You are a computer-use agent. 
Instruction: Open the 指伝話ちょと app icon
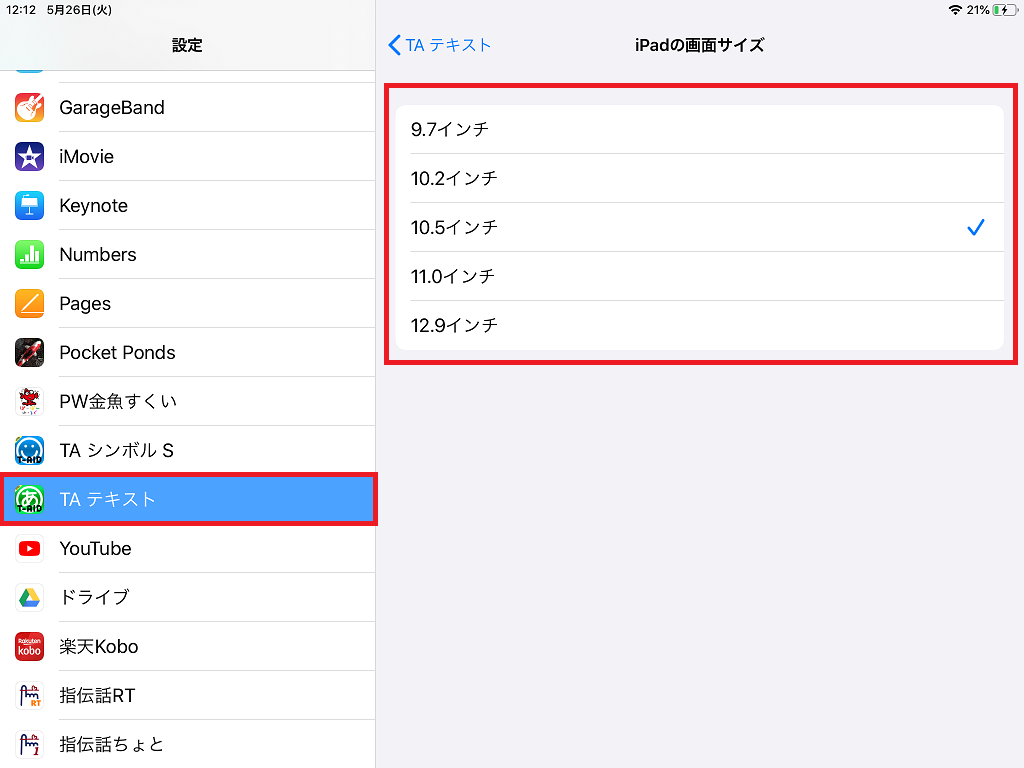pyautogui.click(x=29, y=744)
